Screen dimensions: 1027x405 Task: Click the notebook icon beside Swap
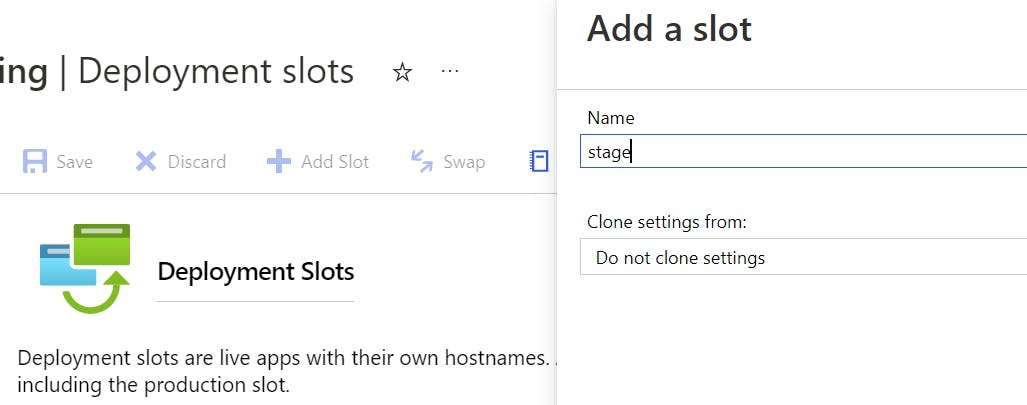click(x=539, y=162)
